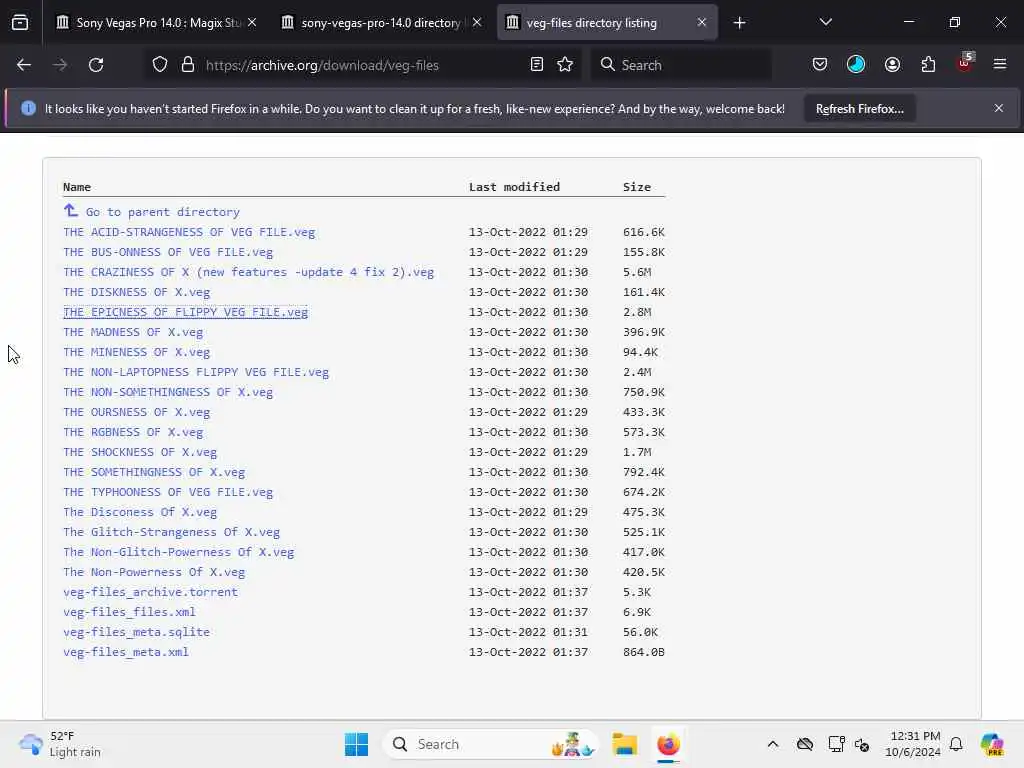Image resolution: width=1024 pixels, height=768 pixels.
Task: Close the veg-files directory listing tab
Action: [x=702, y=23]
